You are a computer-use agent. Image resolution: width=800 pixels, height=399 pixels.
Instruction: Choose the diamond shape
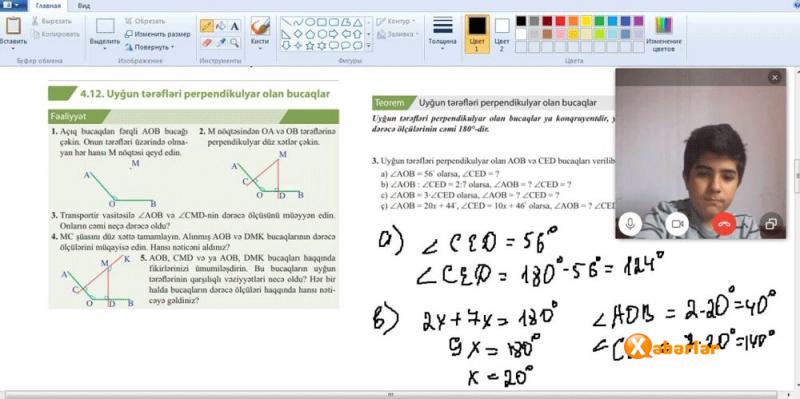pos(298,34)
